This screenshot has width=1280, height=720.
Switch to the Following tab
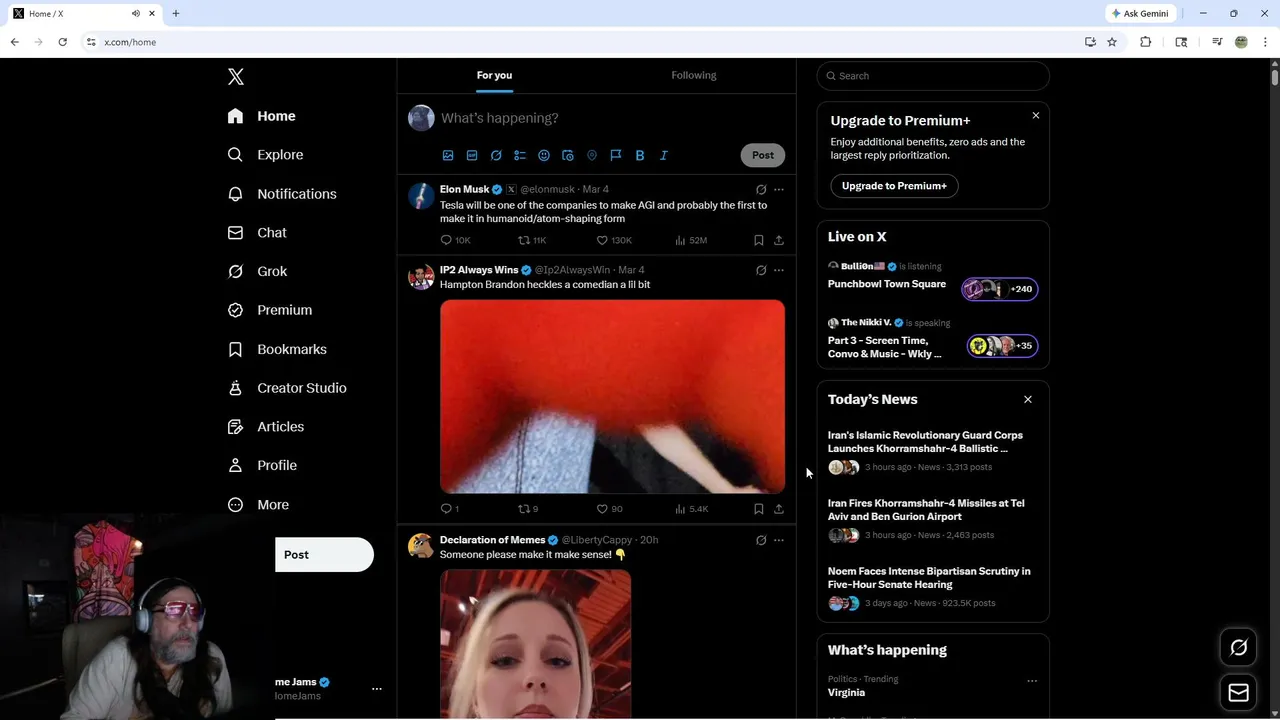click(694, 75)
